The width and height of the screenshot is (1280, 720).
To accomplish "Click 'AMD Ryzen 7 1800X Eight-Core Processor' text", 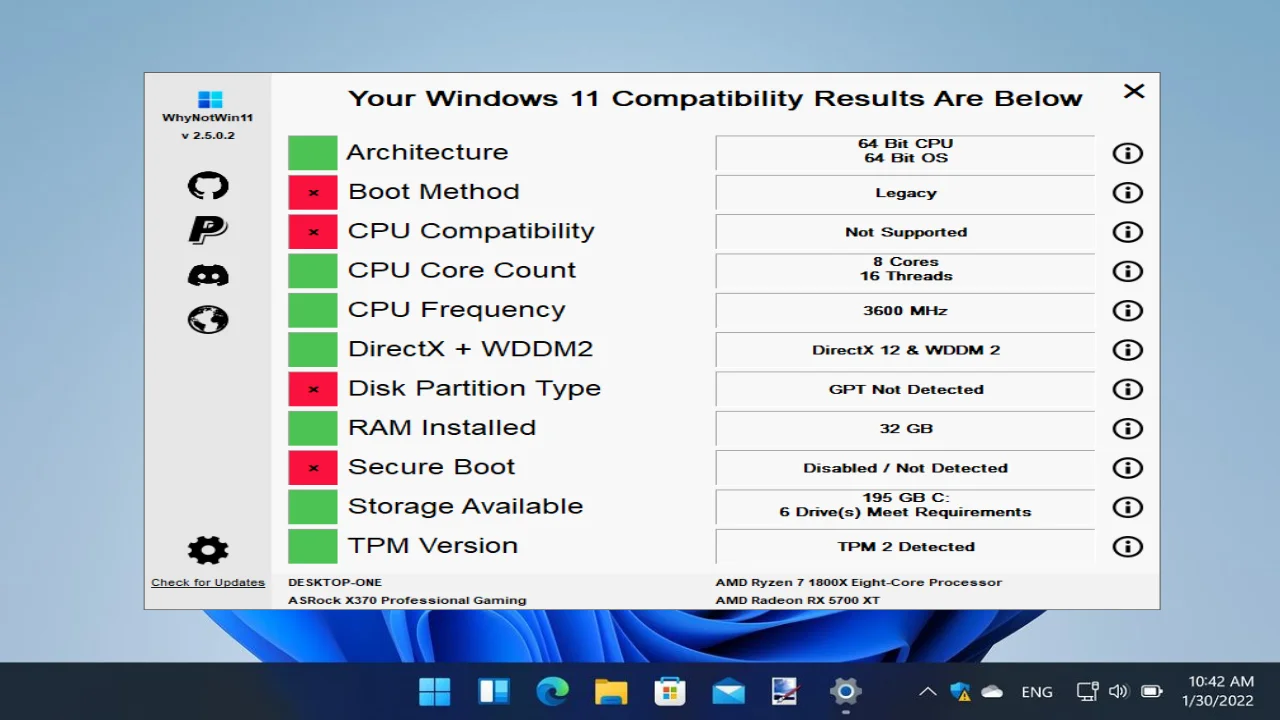I will point(859,582).
